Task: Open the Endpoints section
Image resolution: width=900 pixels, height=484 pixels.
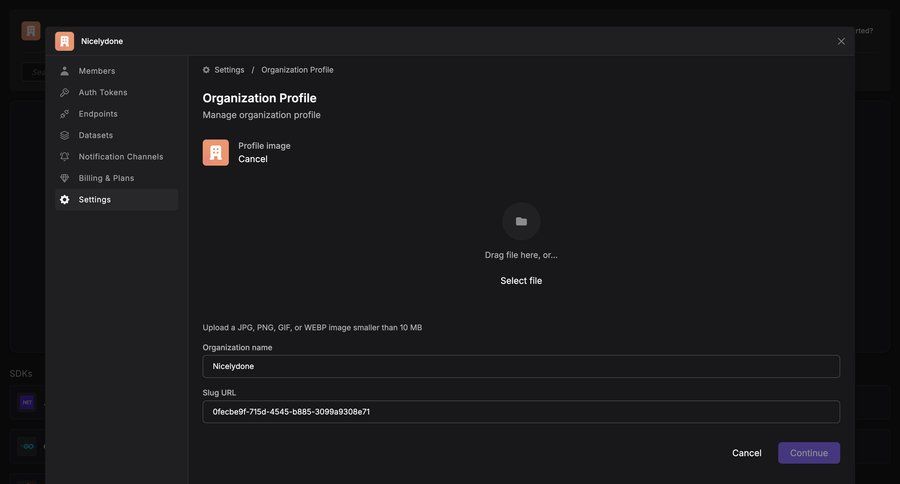Action: point(117,114)
